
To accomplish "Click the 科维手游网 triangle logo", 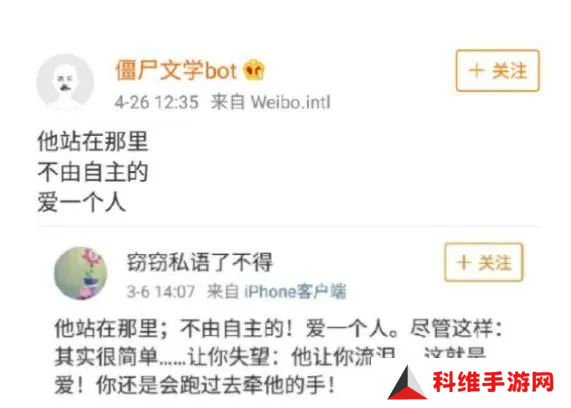I will pyautogui.click(x=407, y=383).
